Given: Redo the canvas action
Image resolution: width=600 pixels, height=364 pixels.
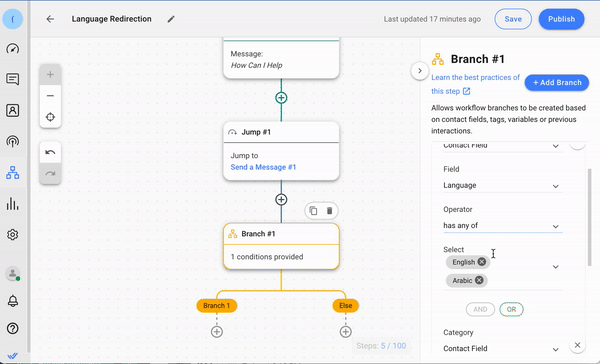Looking at the screenshot, I should 50,174.
